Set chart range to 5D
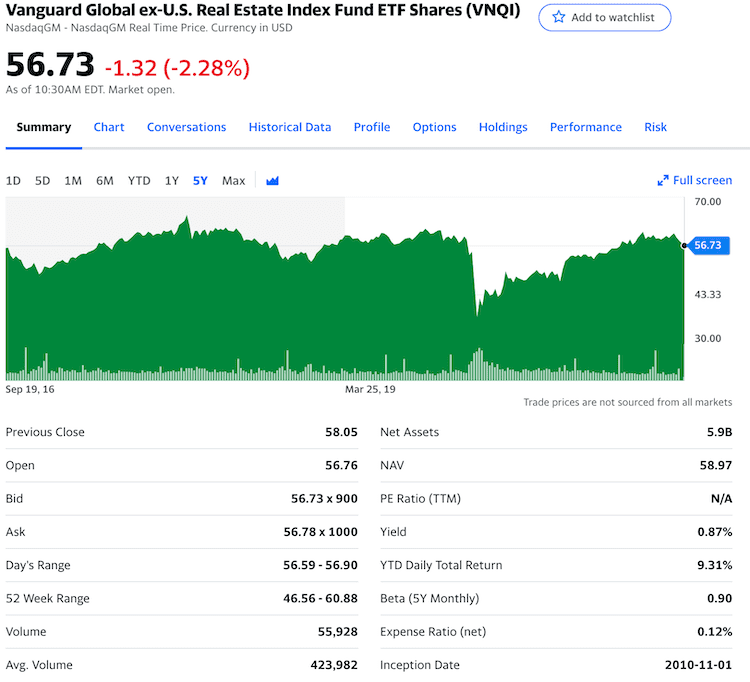The image size is (750, 682). [43, 181]
